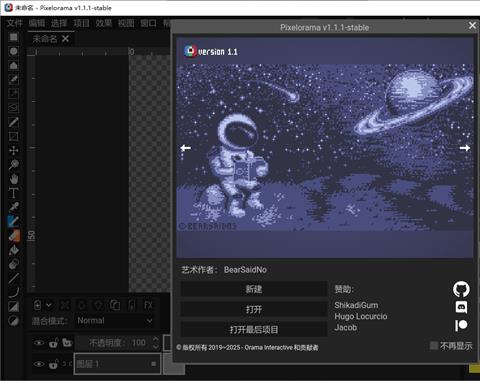Click the 打开最后项目 button

pos(254,330)
